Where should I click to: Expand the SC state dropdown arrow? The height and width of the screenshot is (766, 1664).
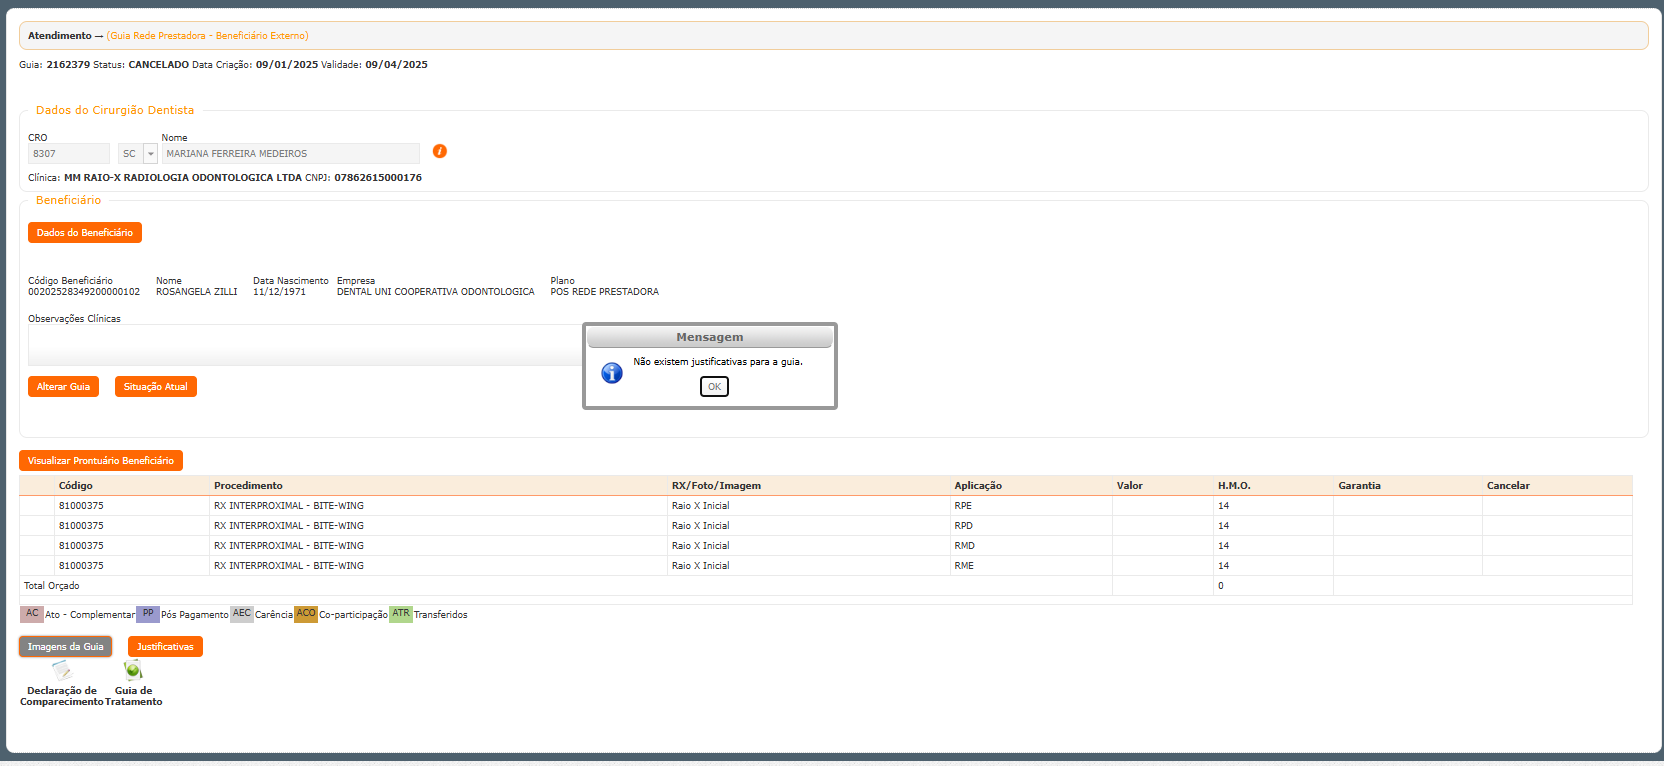(151, 154)
